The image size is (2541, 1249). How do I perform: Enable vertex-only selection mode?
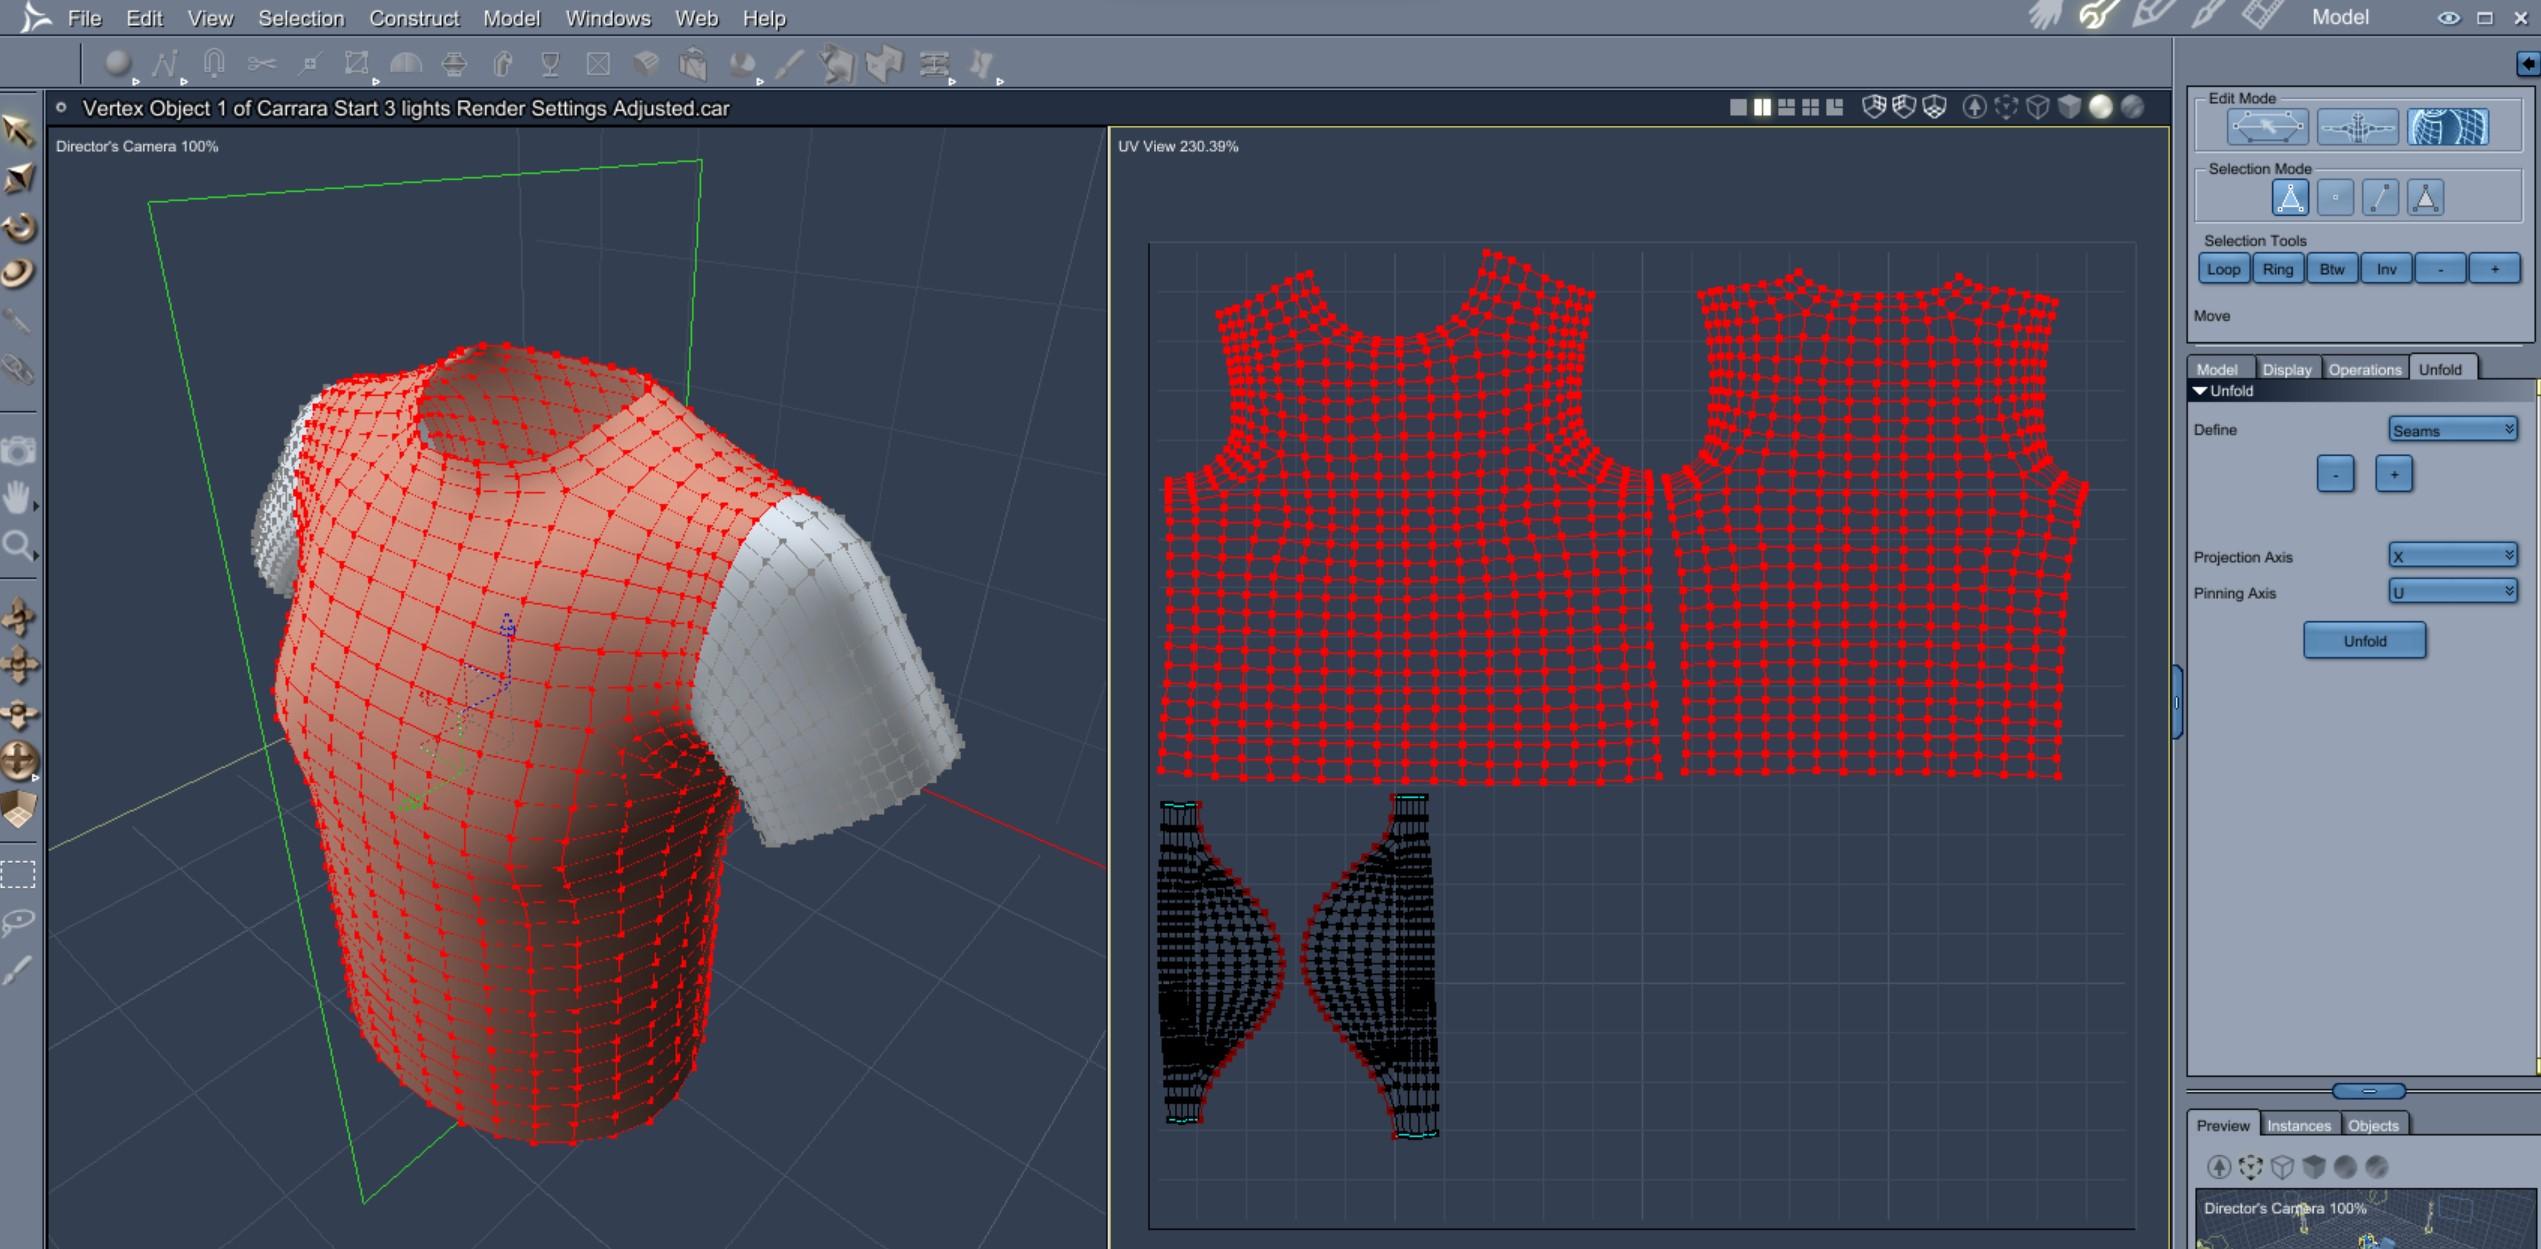[x=2335, y=198]
